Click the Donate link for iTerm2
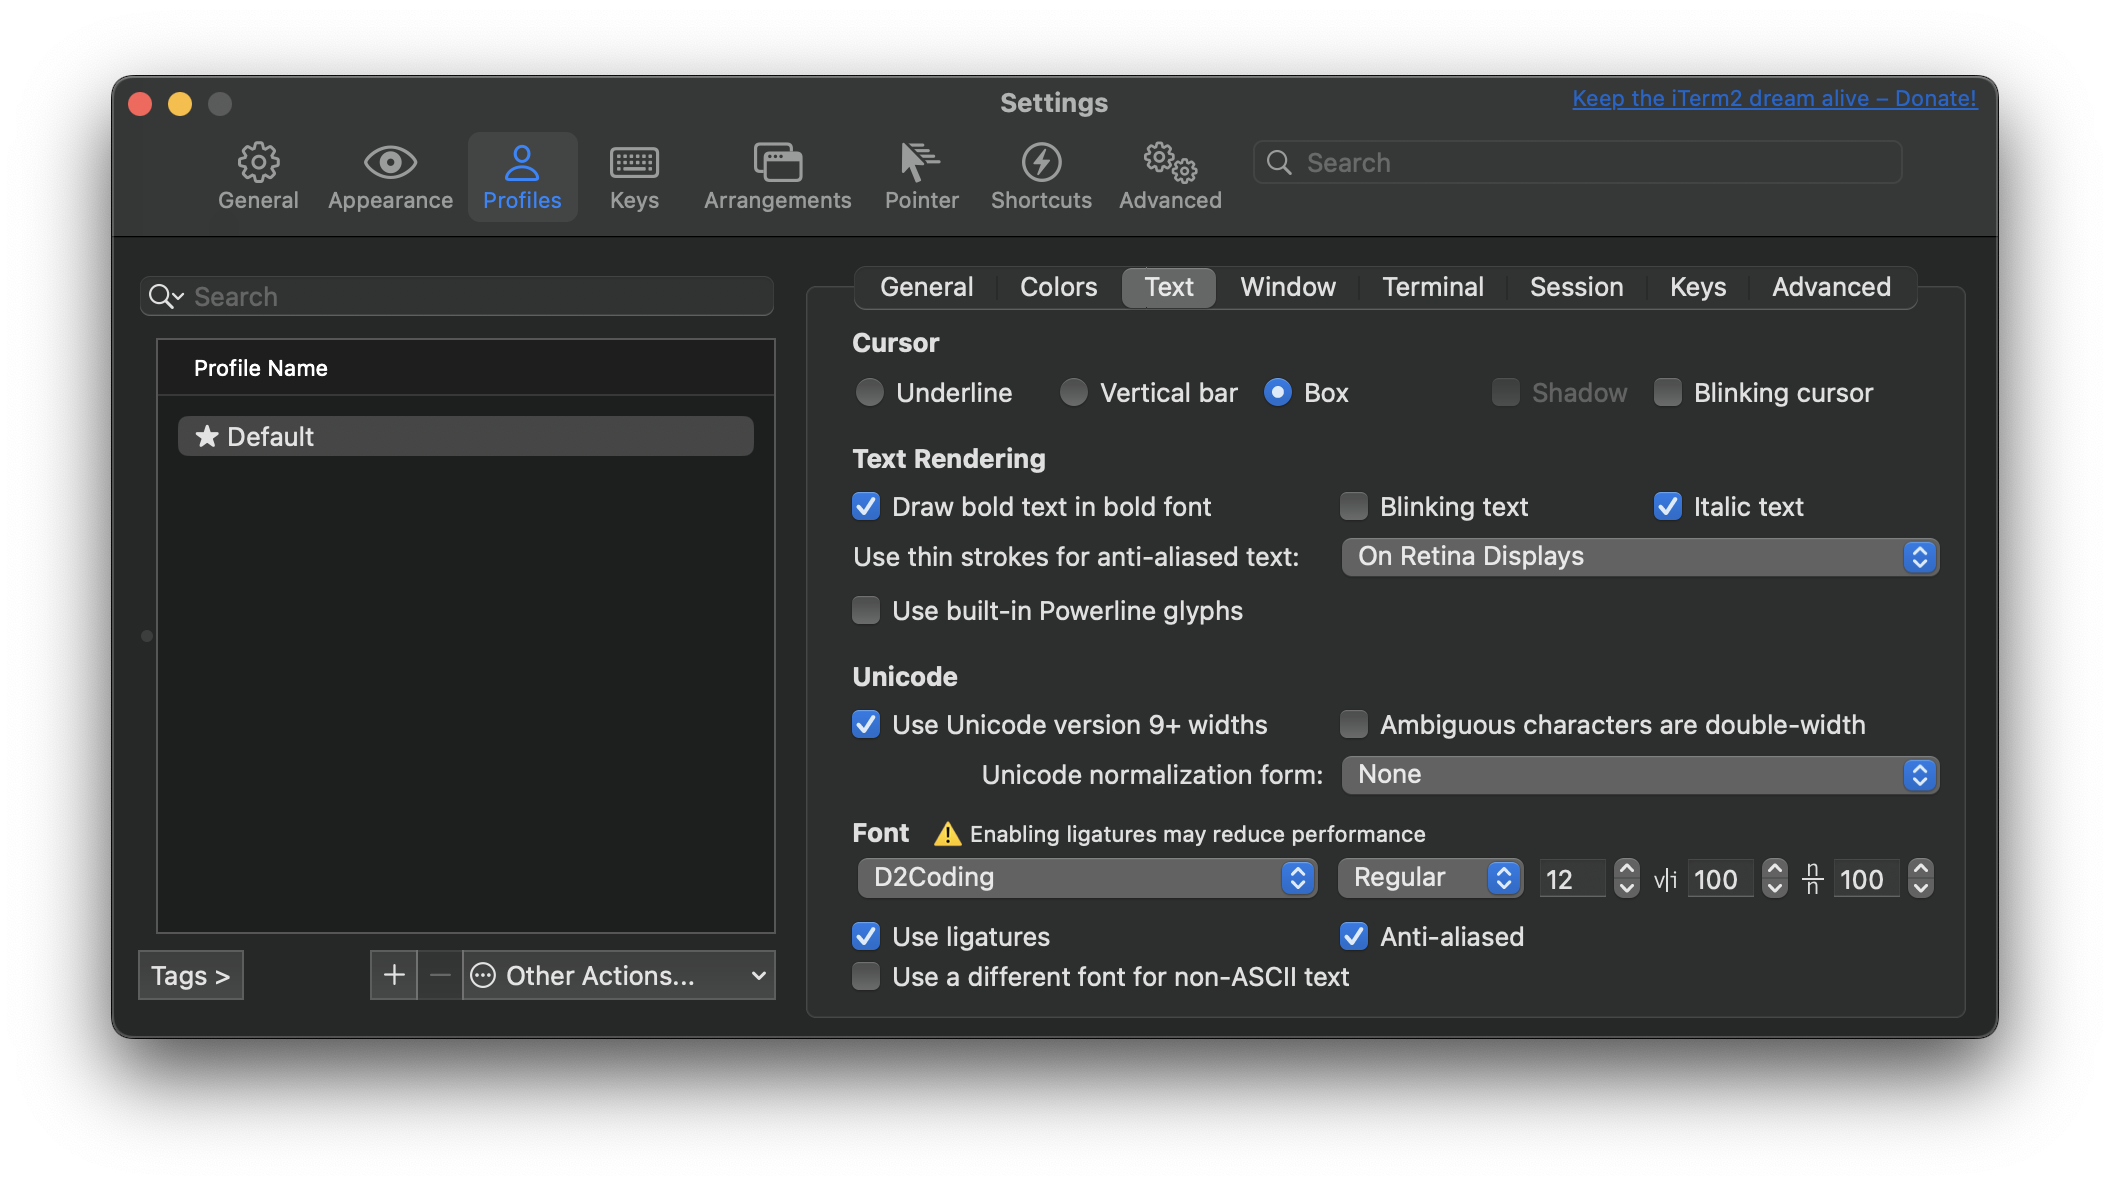 [x=1774, y=99]
